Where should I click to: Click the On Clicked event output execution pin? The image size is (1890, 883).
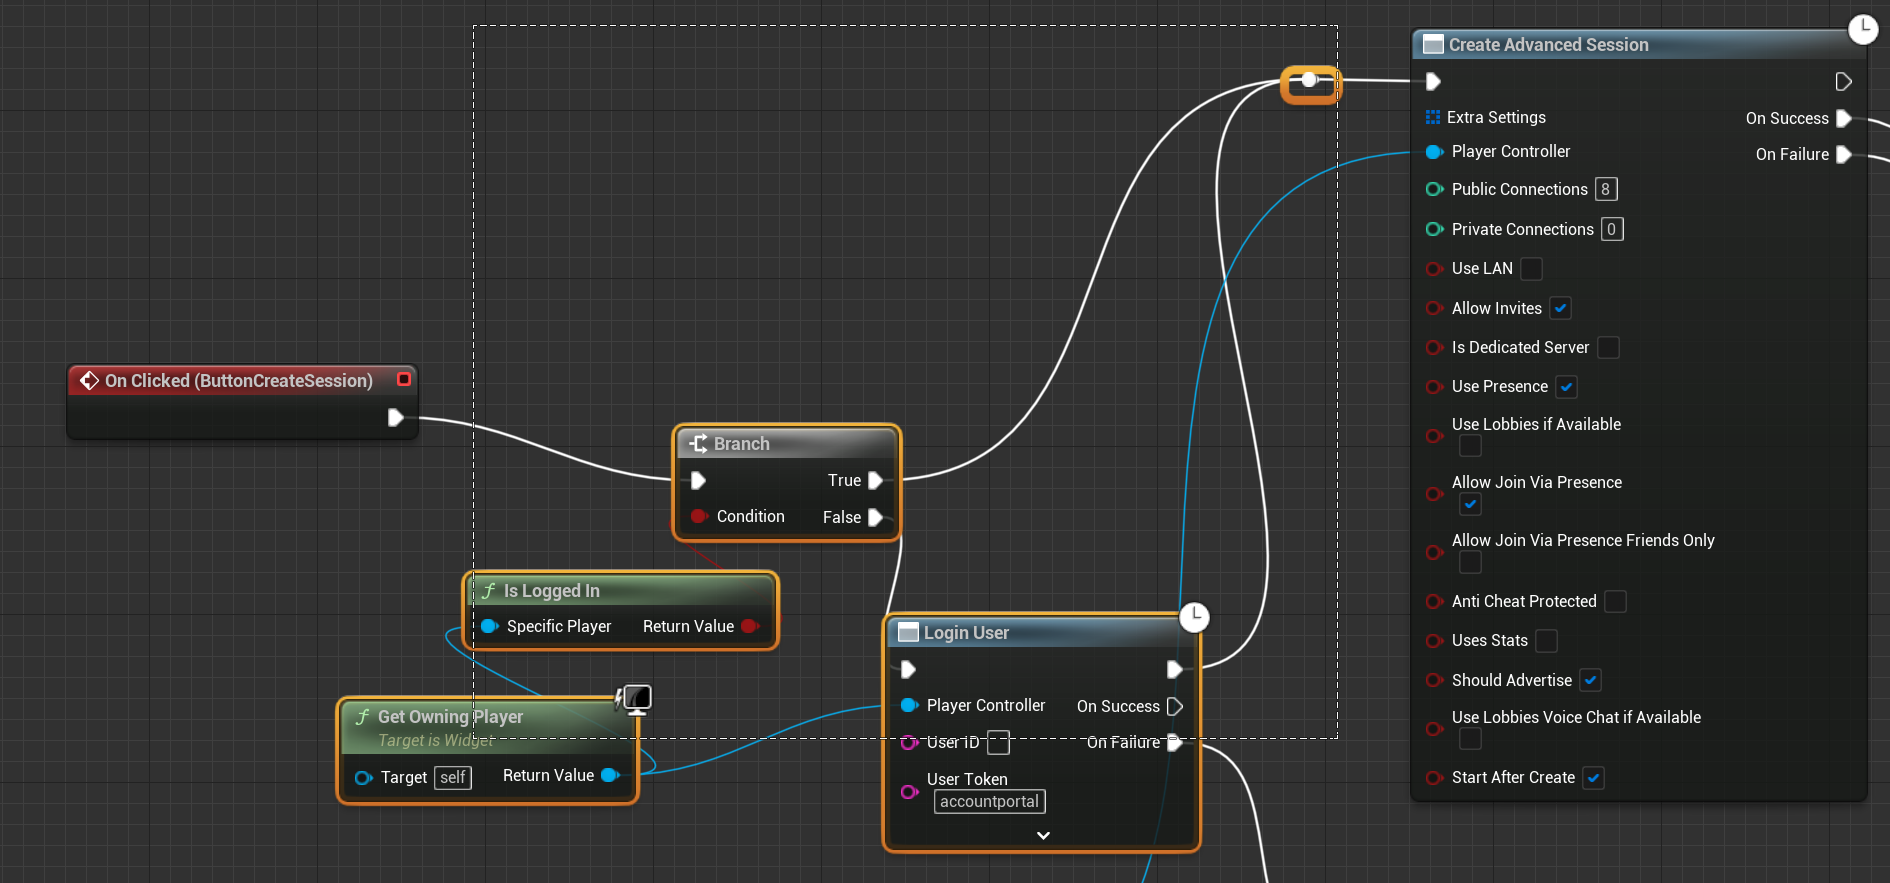[395, 418]
